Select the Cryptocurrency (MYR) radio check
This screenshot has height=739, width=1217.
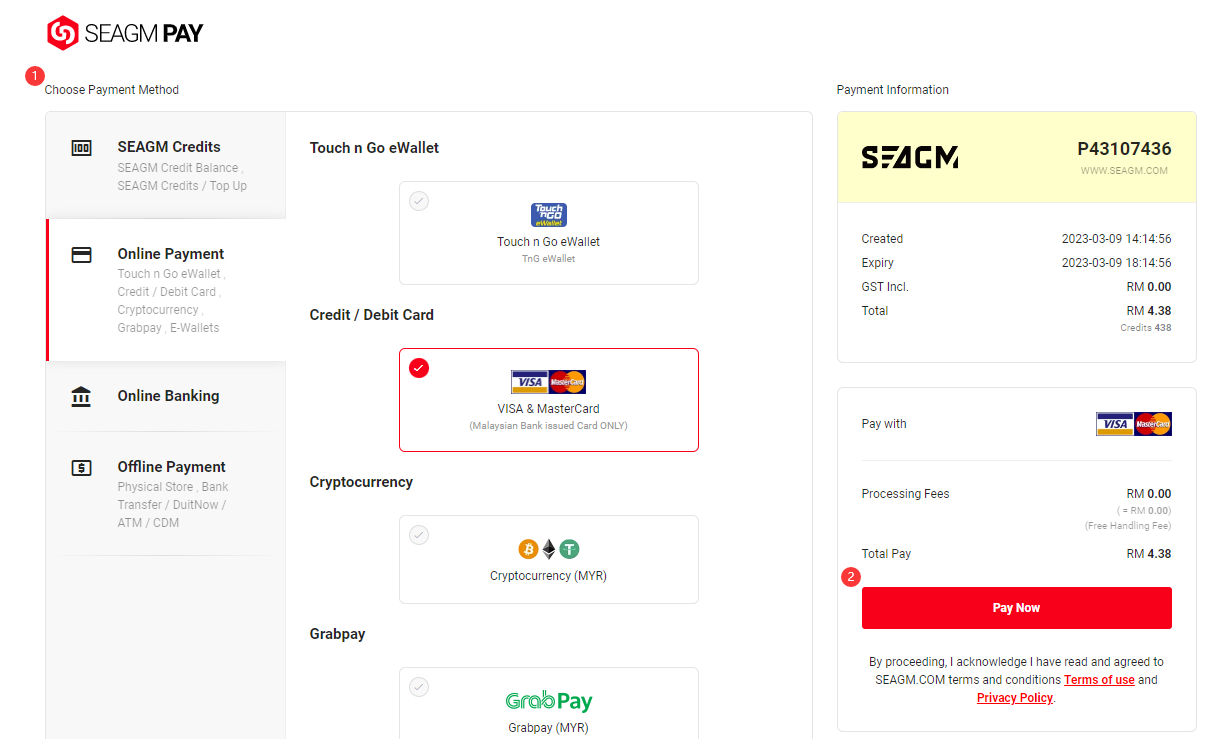[419, 535]
